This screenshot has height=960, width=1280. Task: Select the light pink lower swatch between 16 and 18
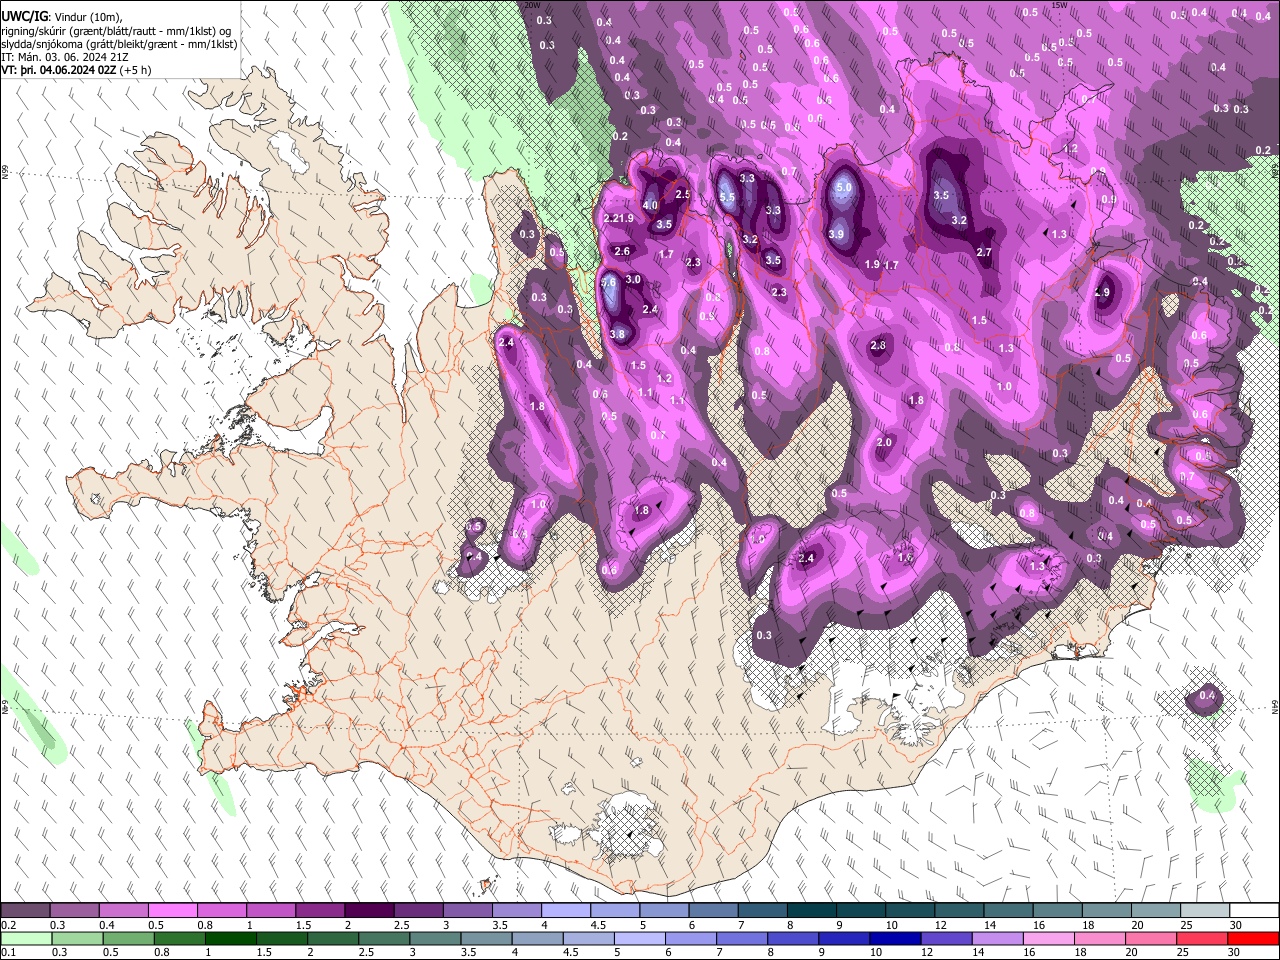pyautogui.click(x=1048, y=939)
